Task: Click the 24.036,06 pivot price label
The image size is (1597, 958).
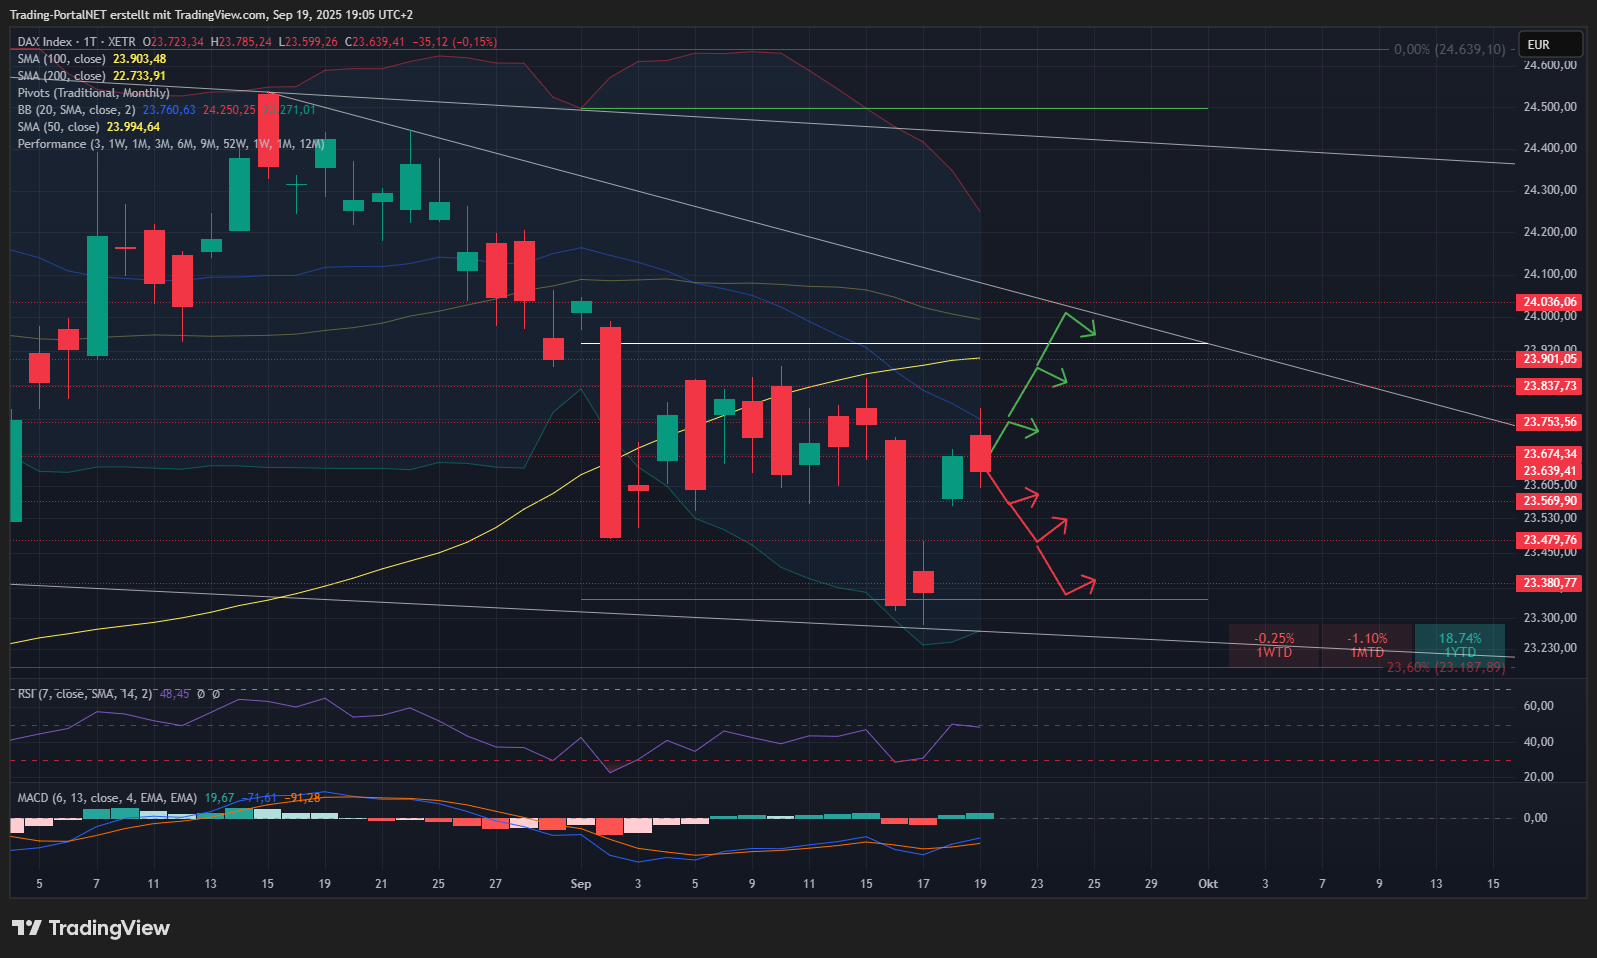Action: click(1549, 302)
